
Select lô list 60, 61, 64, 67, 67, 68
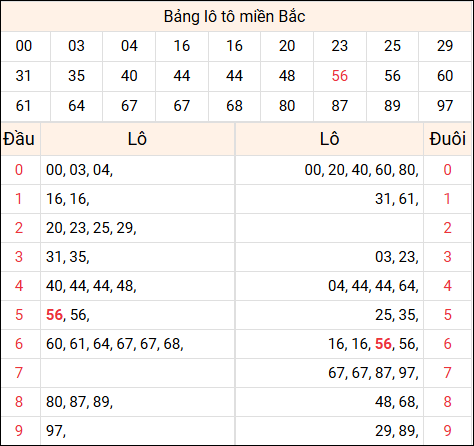(115, 344)
